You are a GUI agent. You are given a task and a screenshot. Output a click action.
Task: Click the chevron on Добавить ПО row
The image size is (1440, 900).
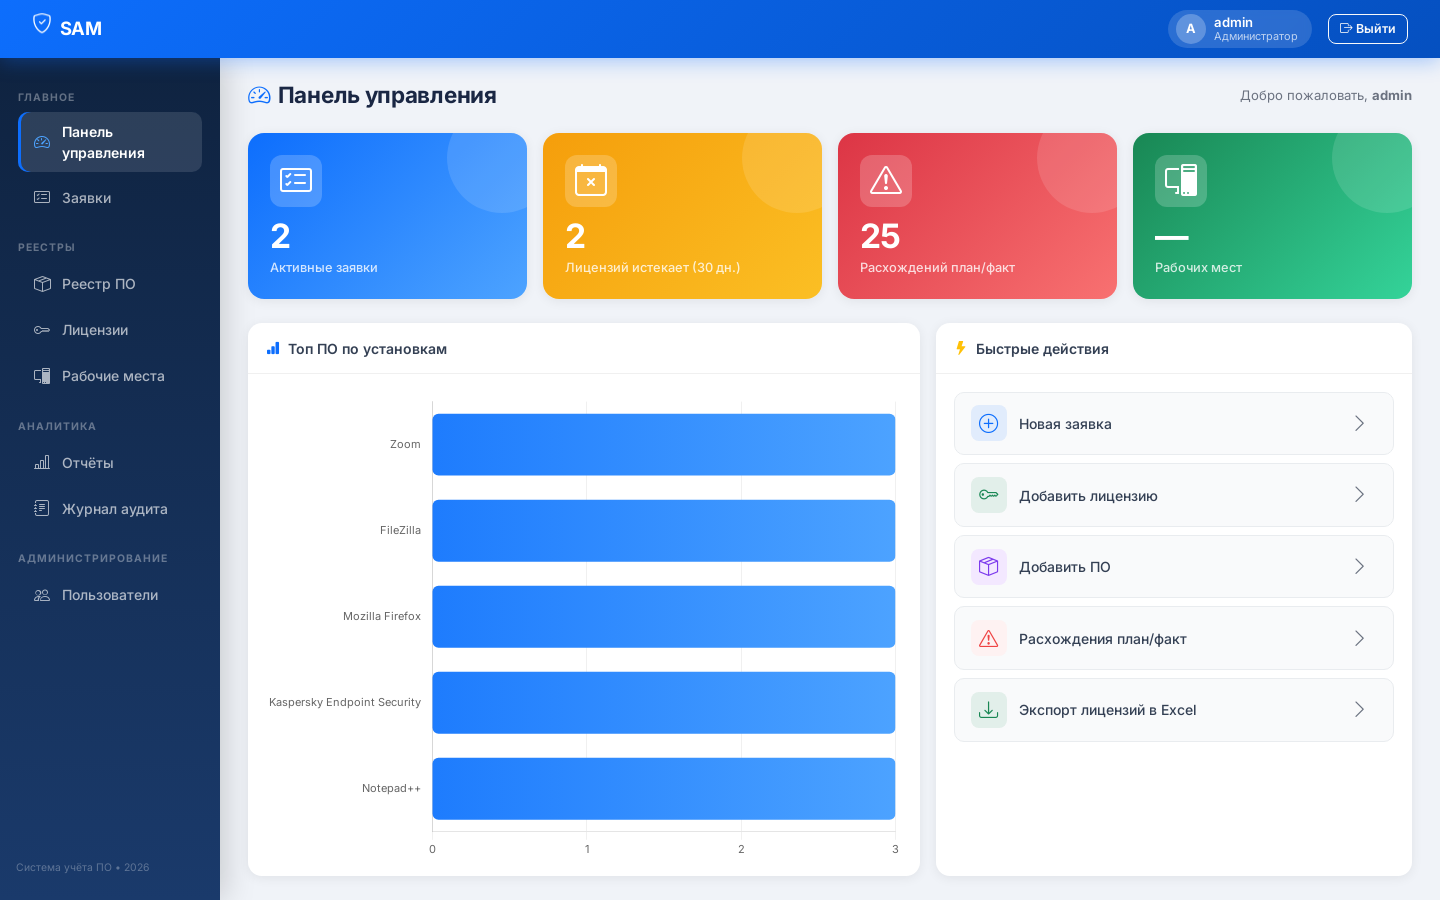(1359, 566)
